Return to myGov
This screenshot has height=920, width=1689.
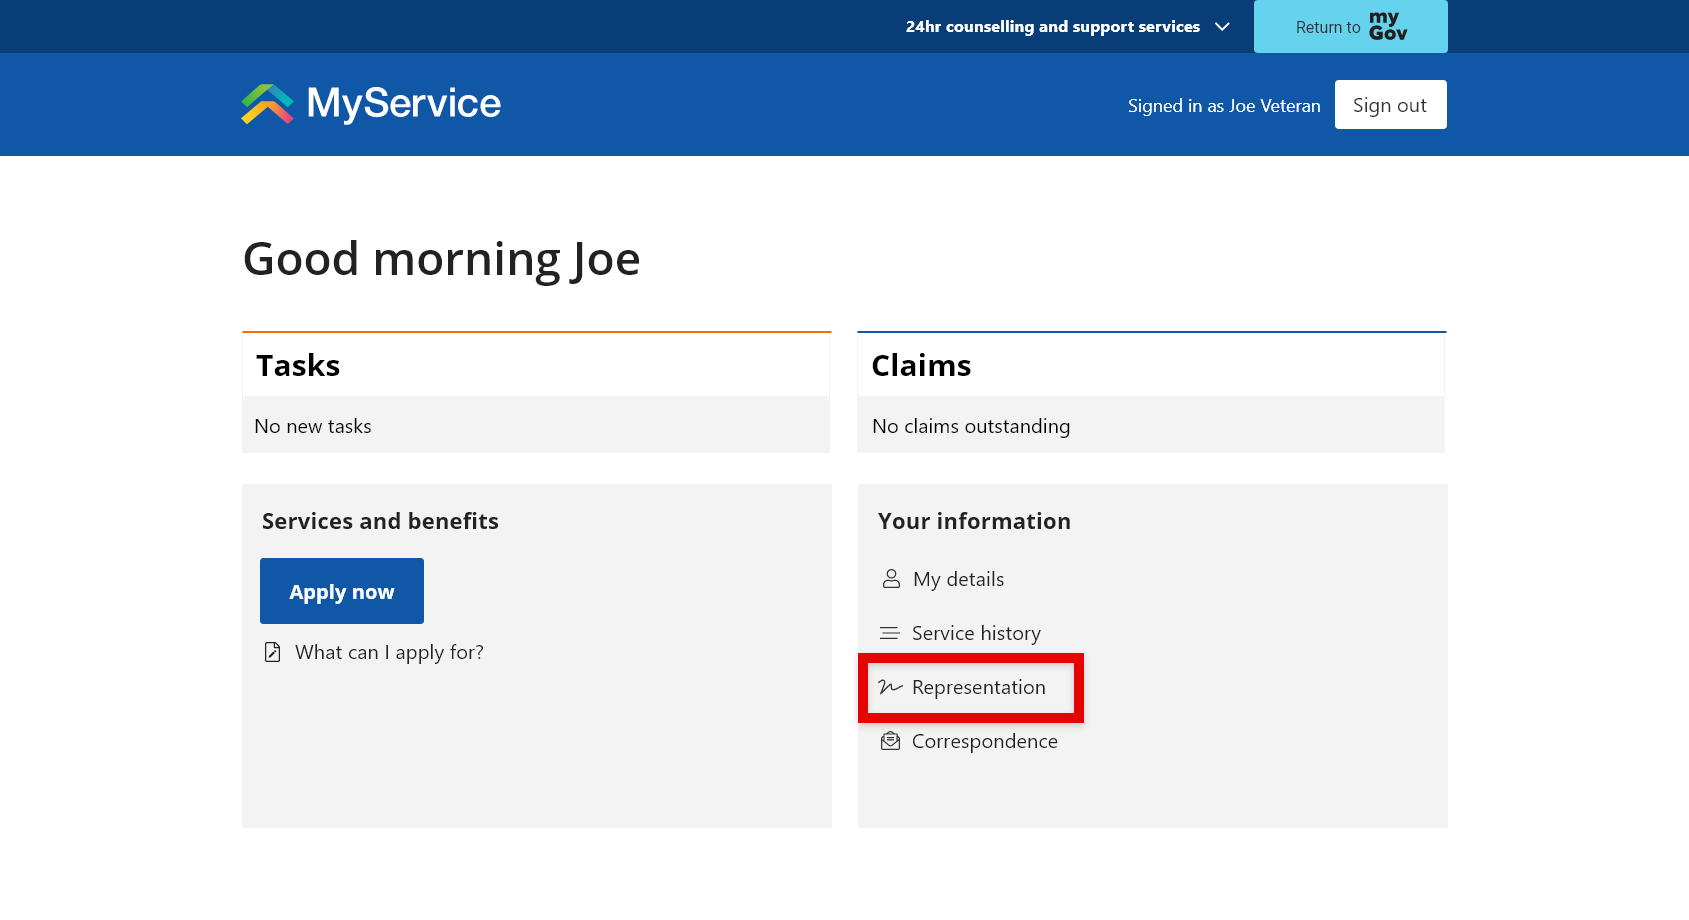(1350, 27)
